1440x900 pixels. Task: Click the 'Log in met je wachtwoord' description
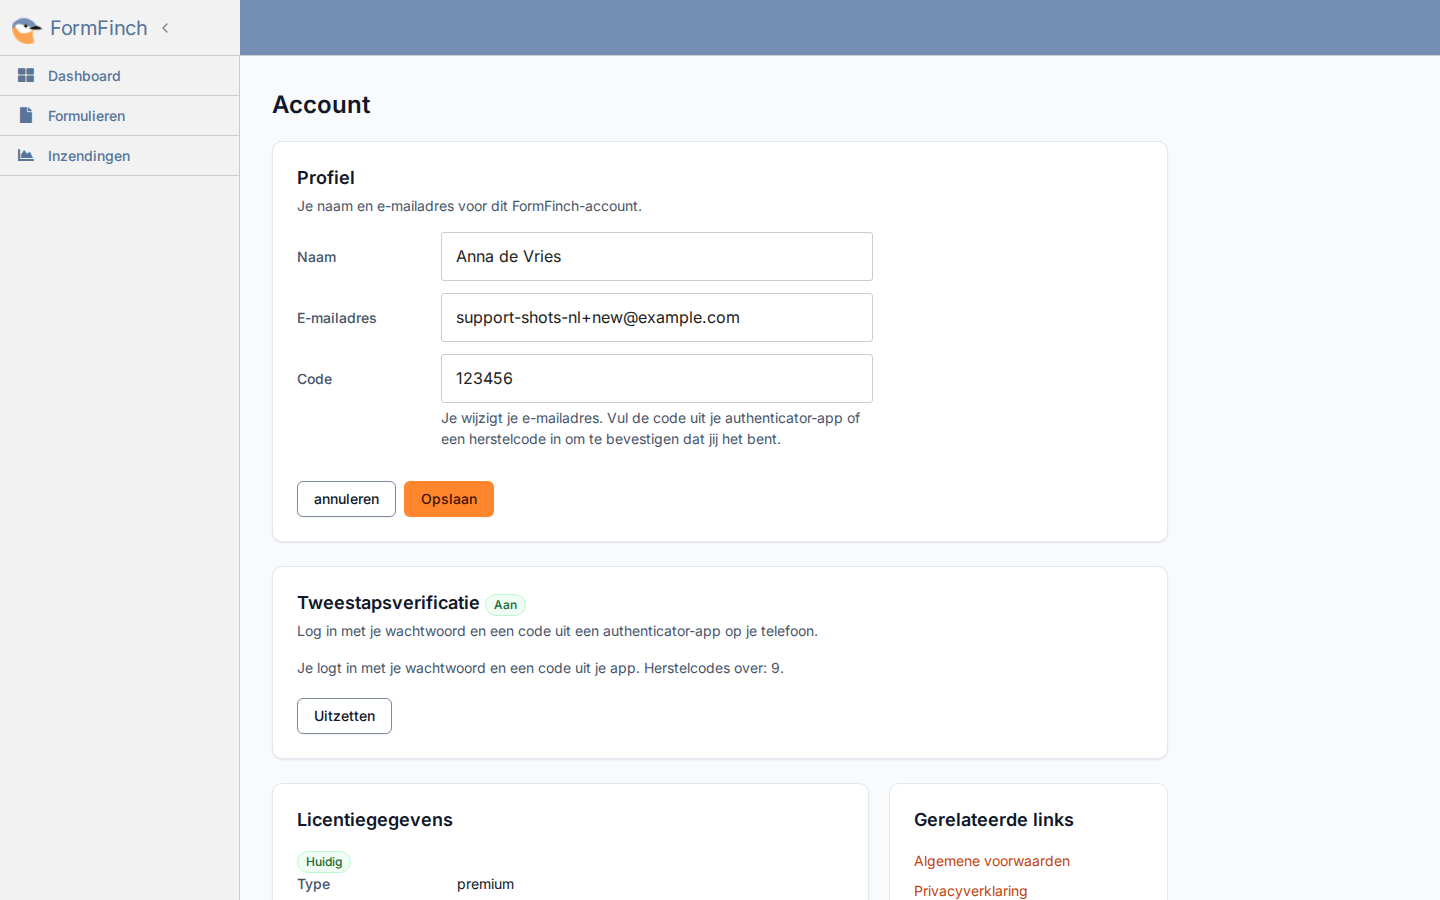(557, 631)
